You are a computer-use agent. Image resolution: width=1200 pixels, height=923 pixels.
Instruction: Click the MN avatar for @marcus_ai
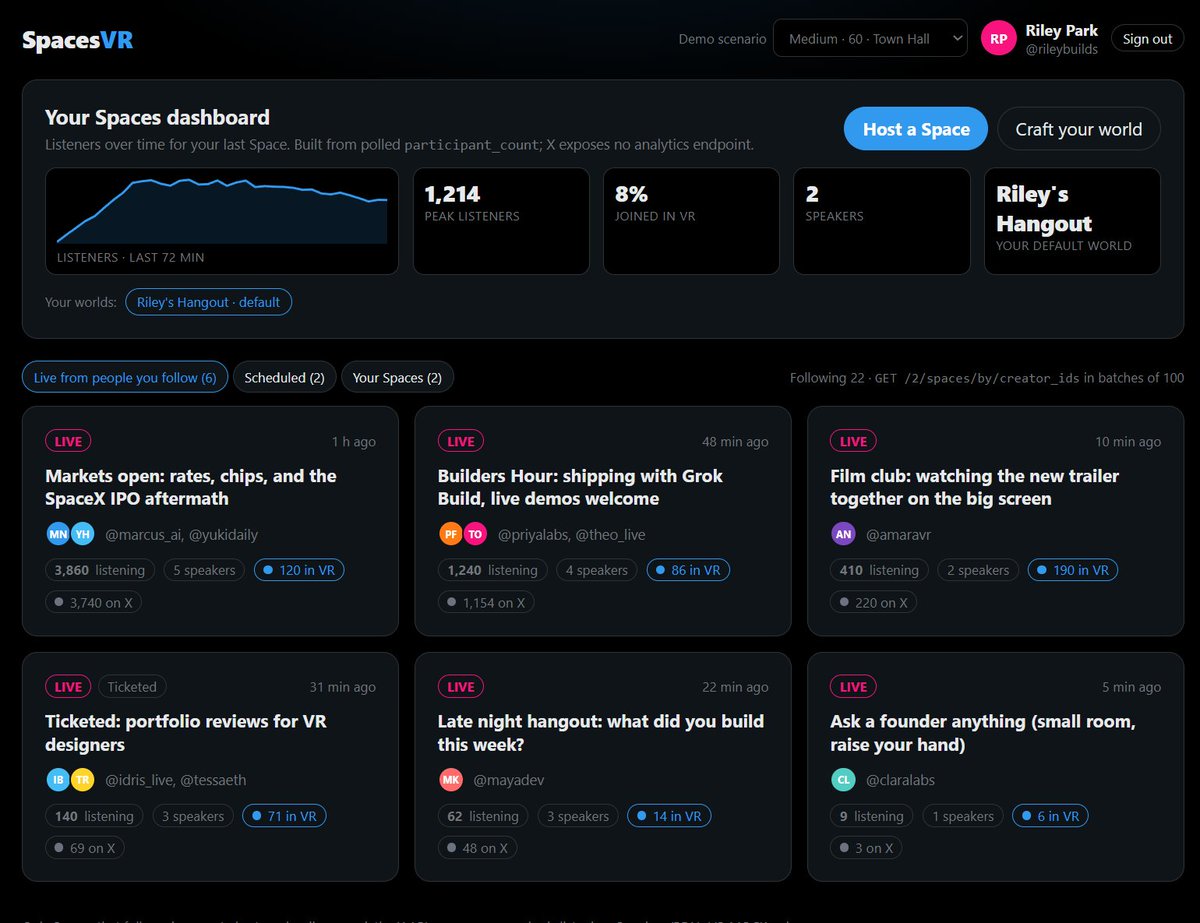58,534
